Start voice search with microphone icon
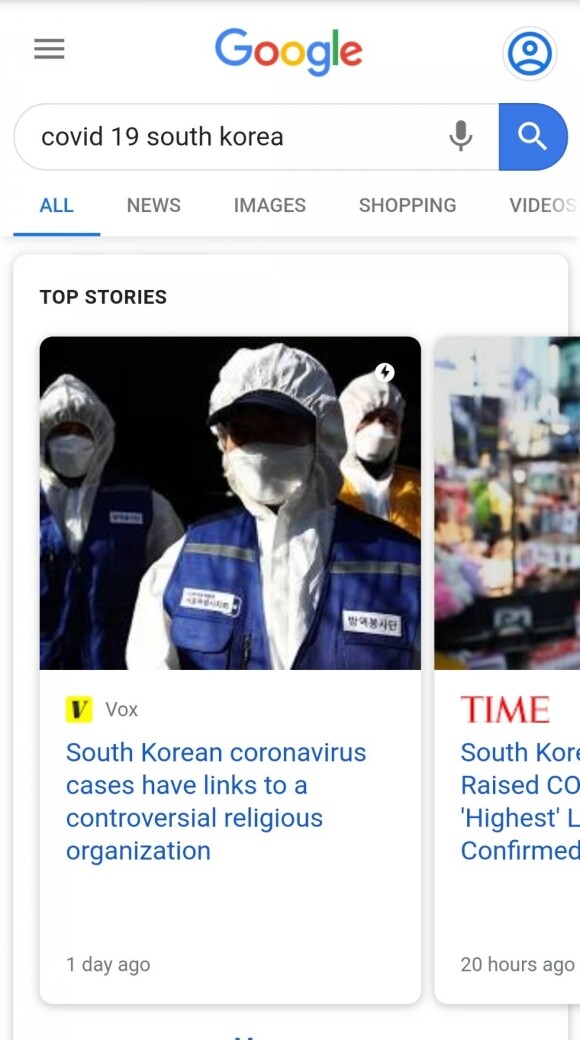 461,137
